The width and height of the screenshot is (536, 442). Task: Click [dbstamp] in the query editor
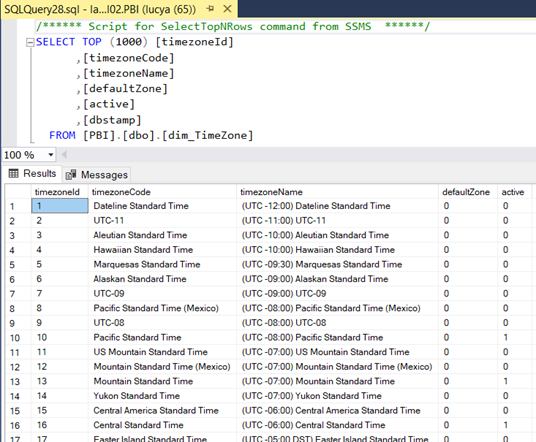pyautogui.click(x=112, y=120)
